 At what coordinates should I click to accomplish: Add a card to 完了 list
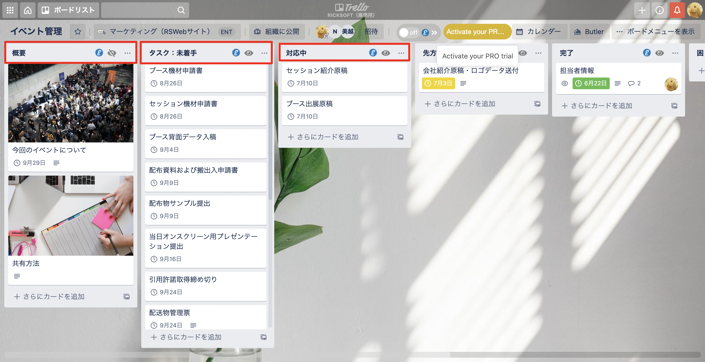pos(597,106)
